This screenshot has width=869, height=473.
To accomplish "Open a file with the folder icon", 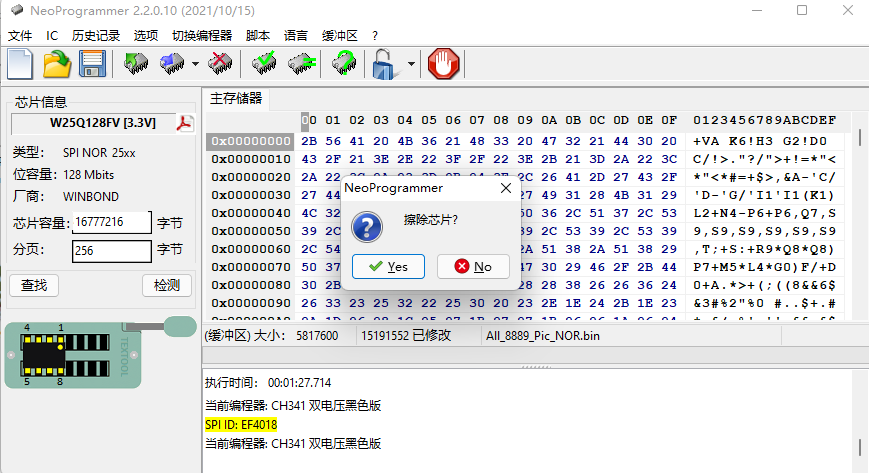I will 57,65.
